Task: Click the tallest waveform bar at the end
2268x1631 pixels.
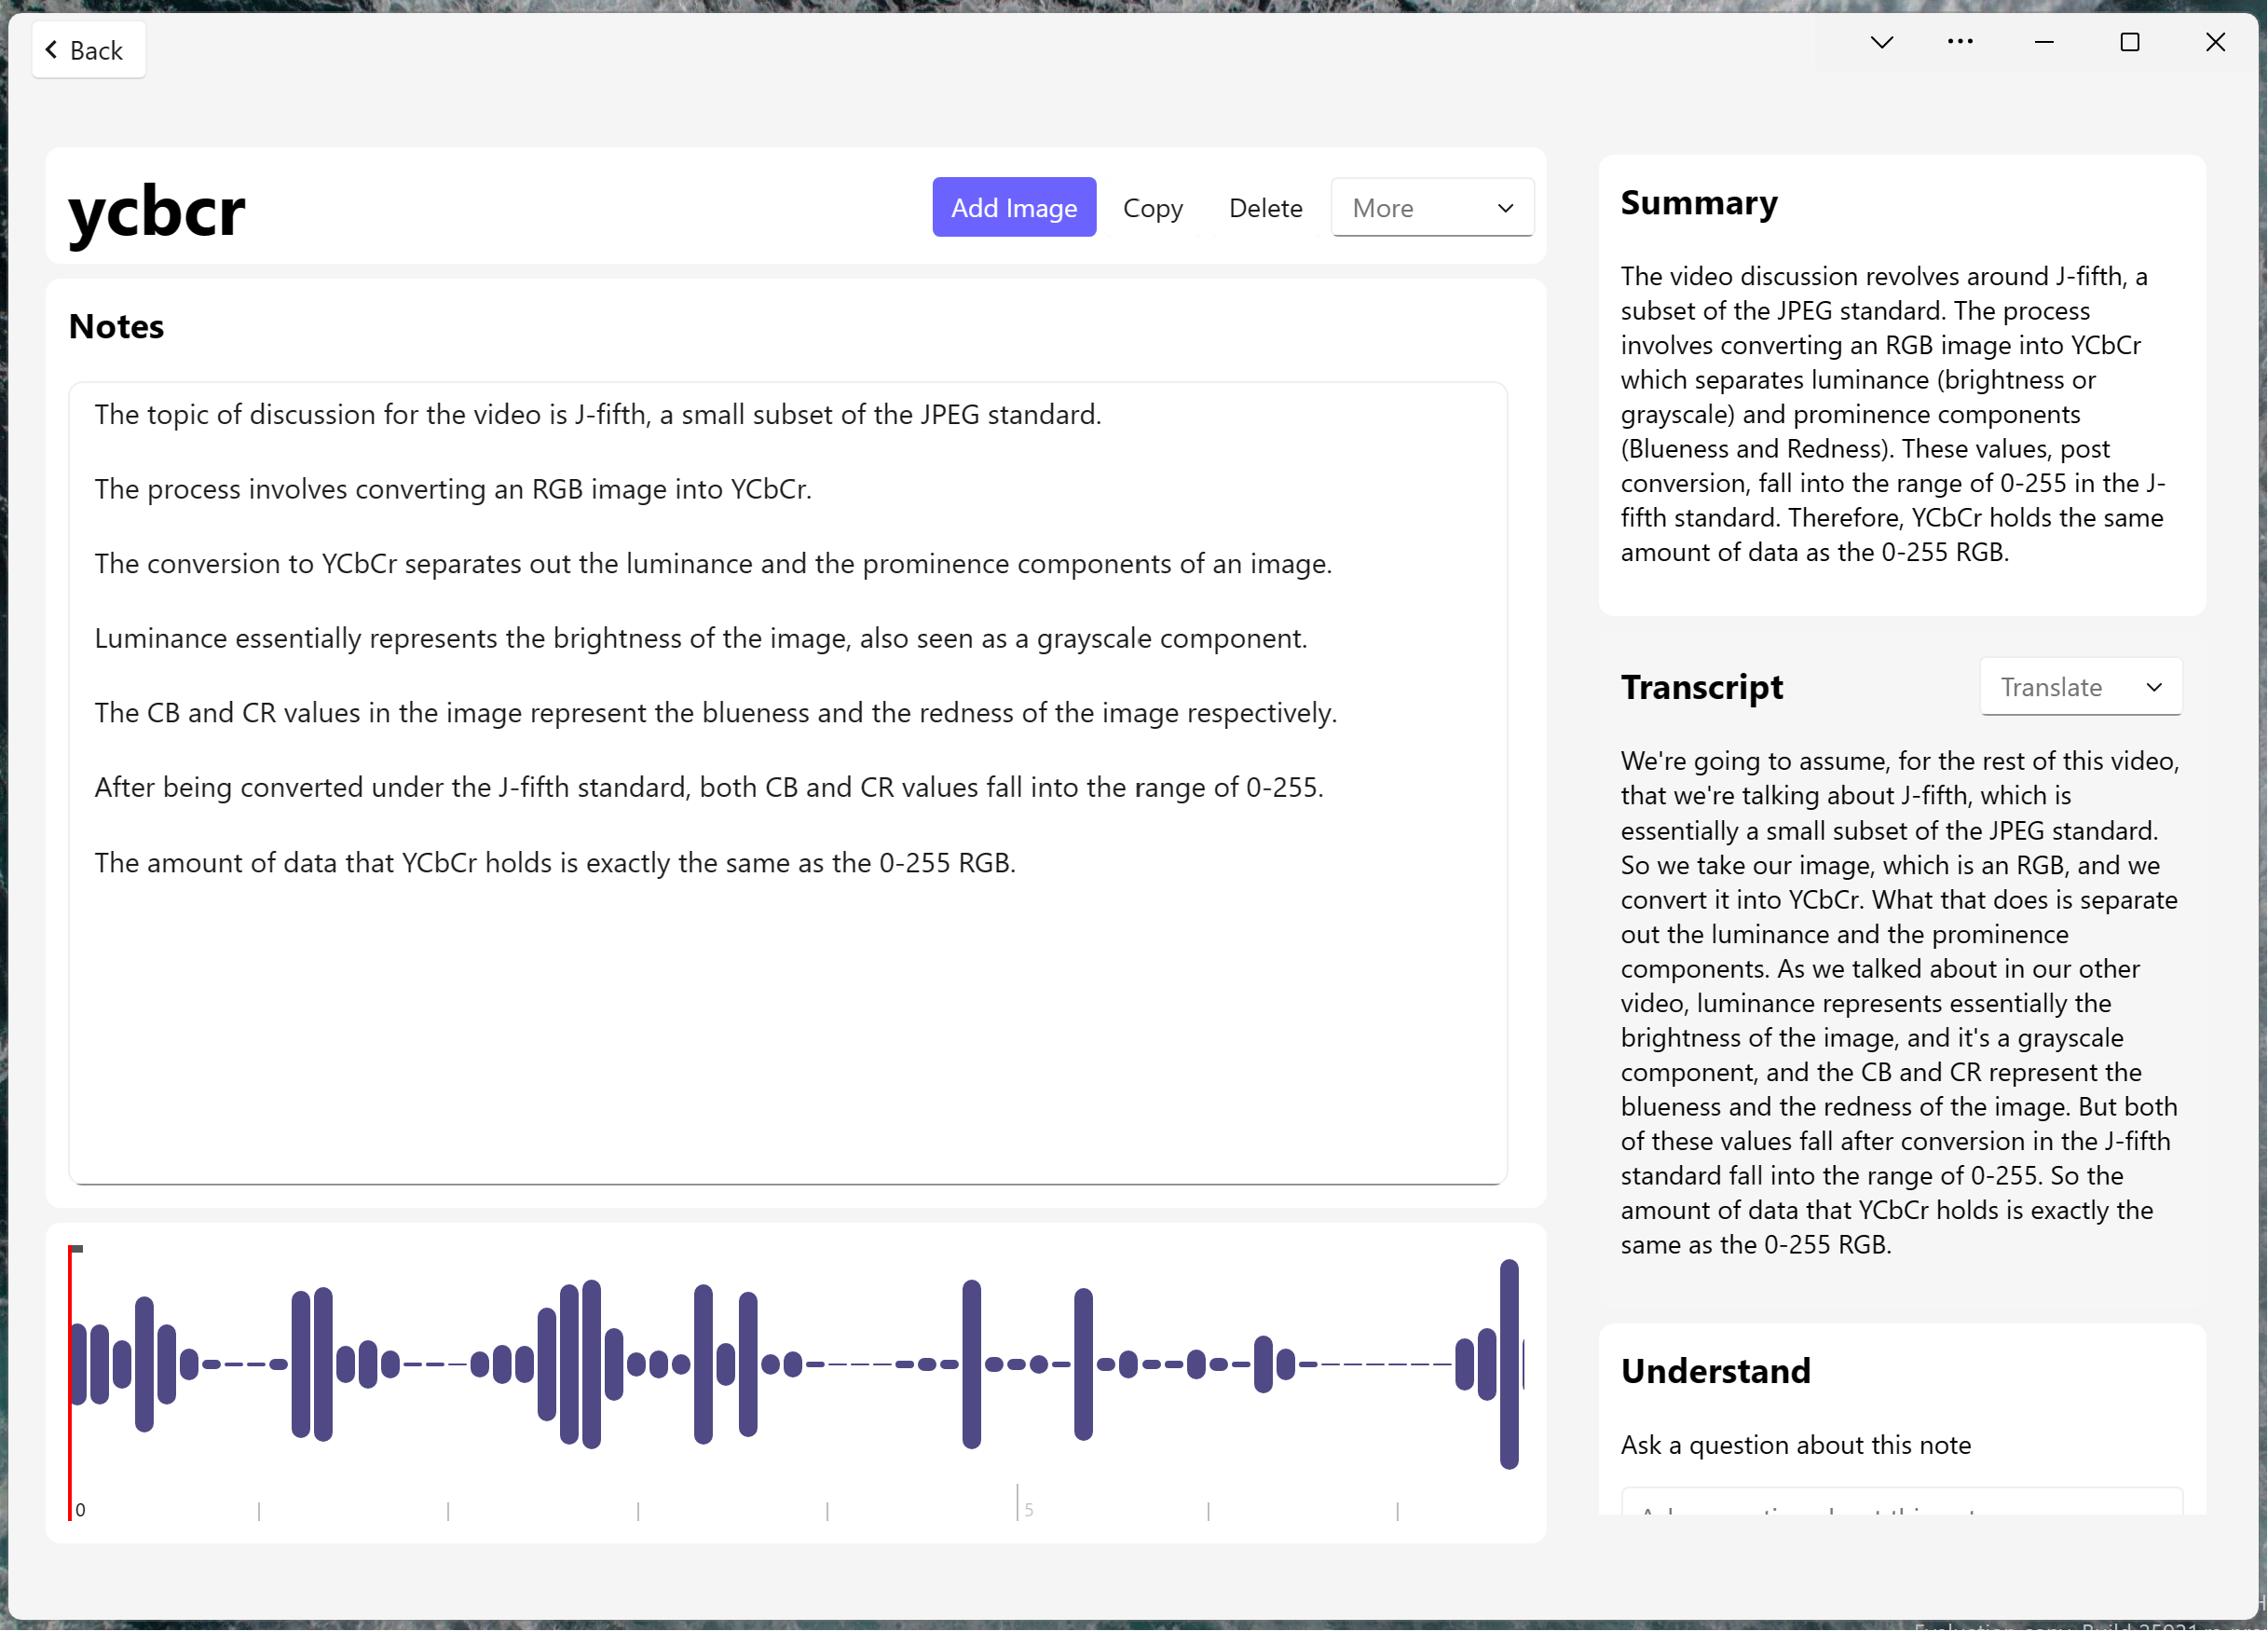Action: tap(1509, 1364)
